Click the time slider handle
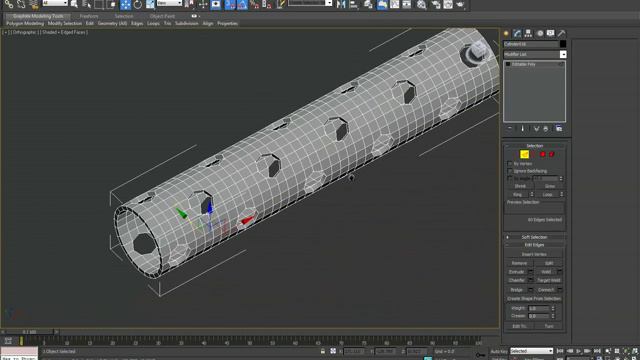The height and width of the screenshot is (360, 640). 29,332
